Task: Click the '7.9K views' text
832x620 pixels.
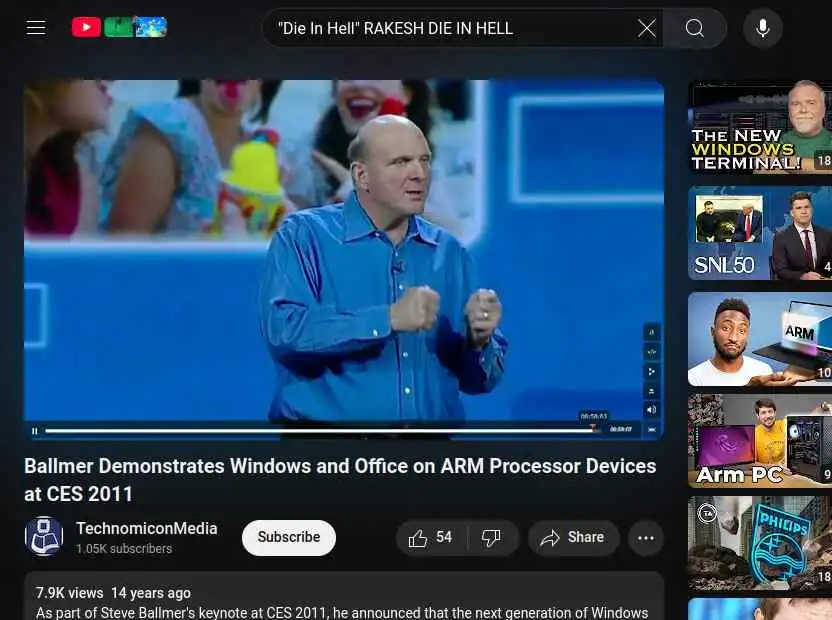Action: click(x=70, y=593)
